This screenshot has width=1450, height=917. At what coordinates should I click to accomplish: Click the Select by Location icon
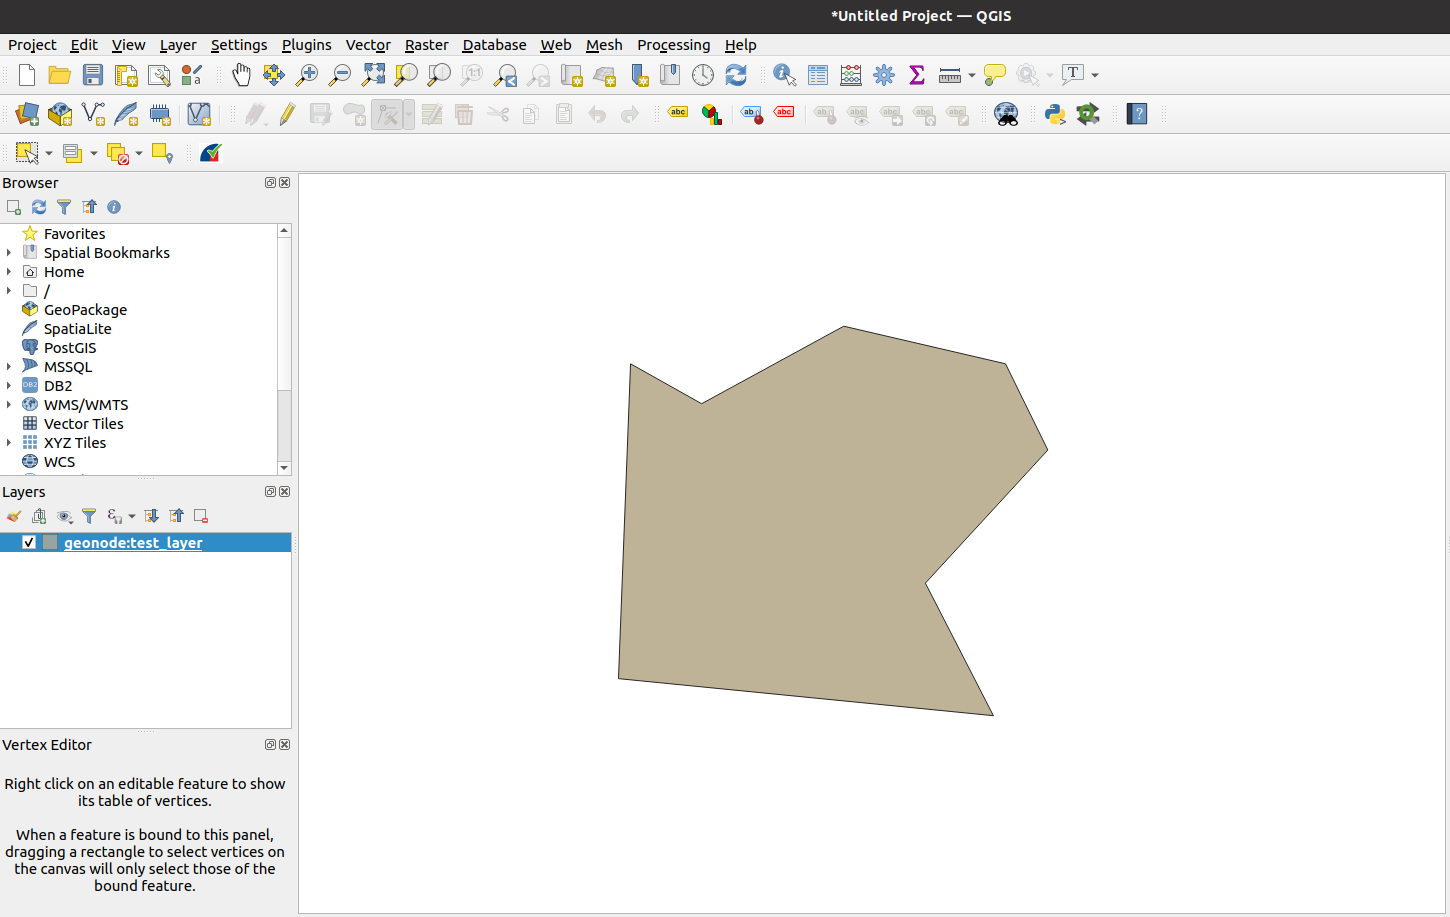pyautogui.click(x=162, y=153)
